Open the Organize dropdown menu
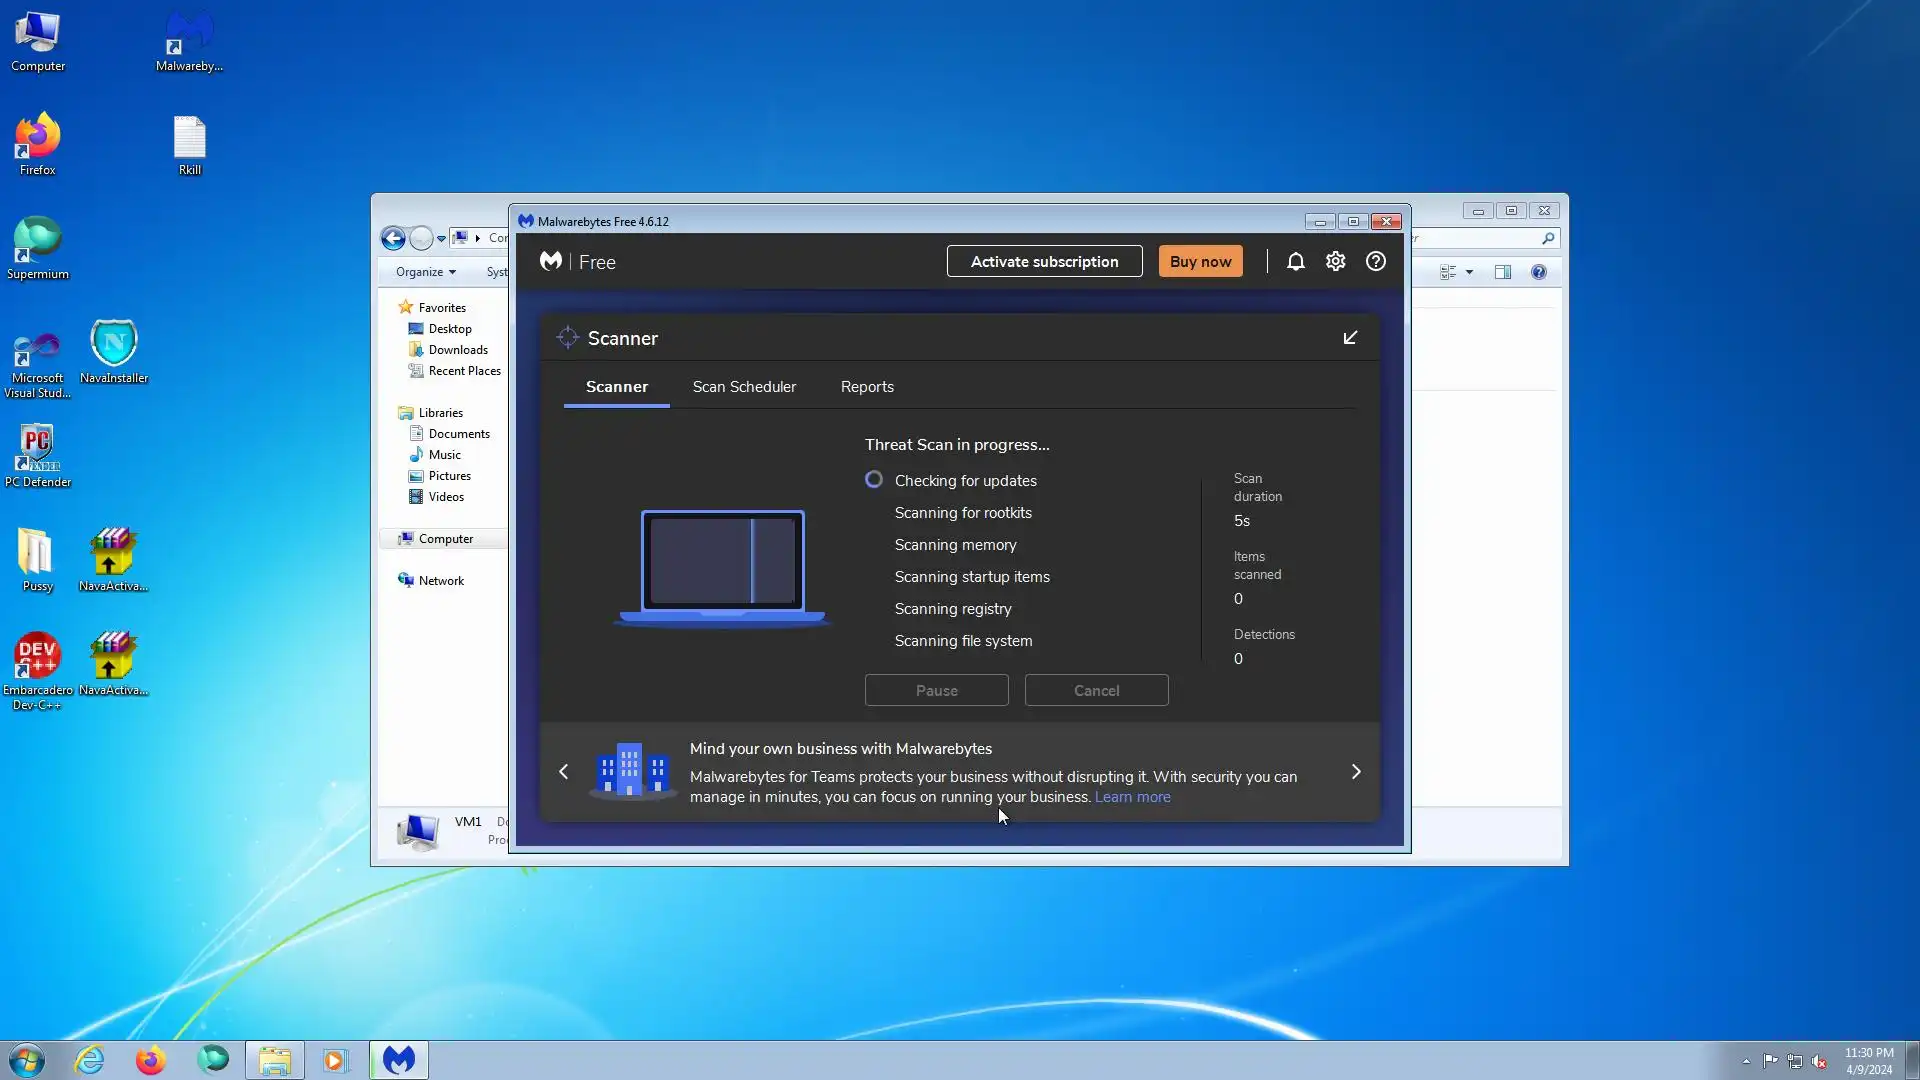 (x=425, y=272)
